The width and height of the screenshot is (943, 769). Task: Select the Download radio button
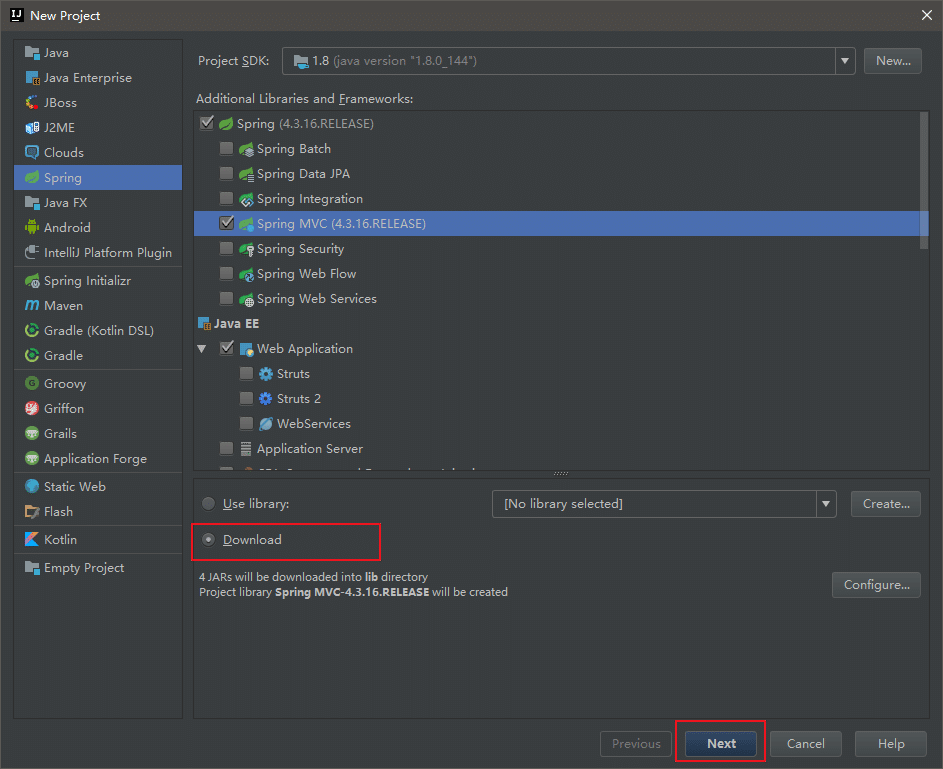209,540
